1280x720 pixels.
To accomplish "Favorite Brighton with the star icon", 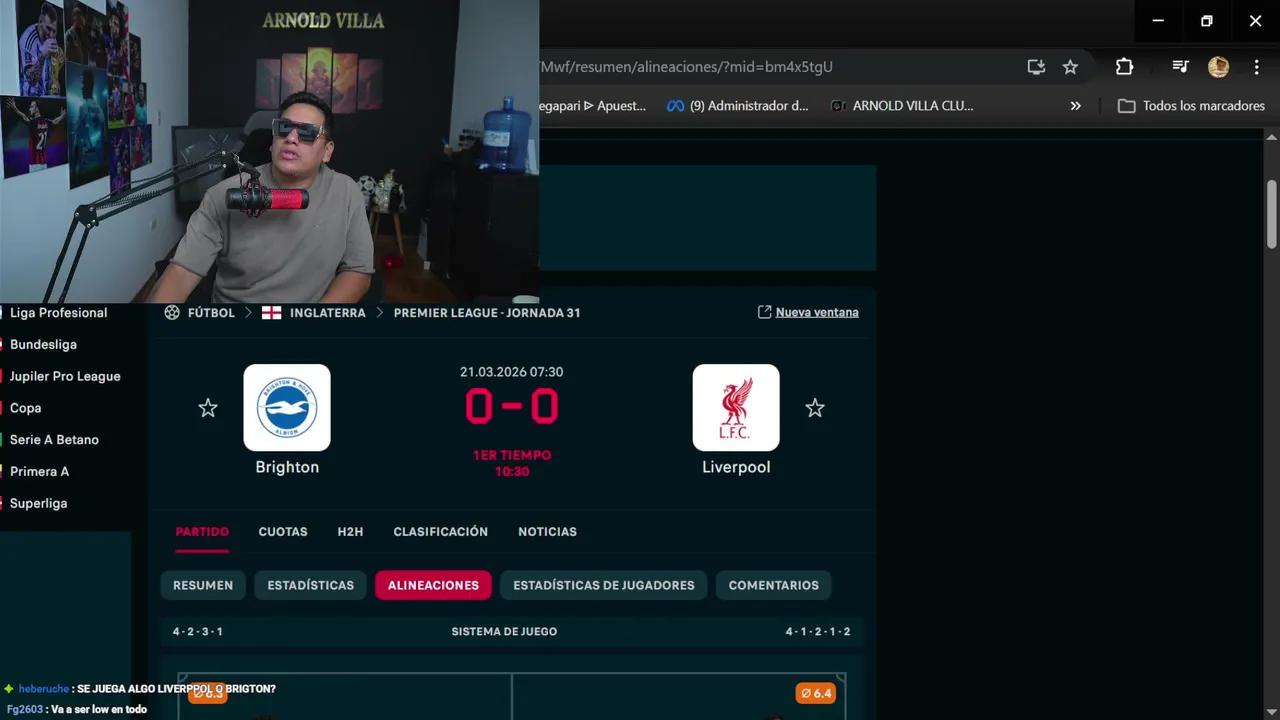I will (x=207, y=408).
